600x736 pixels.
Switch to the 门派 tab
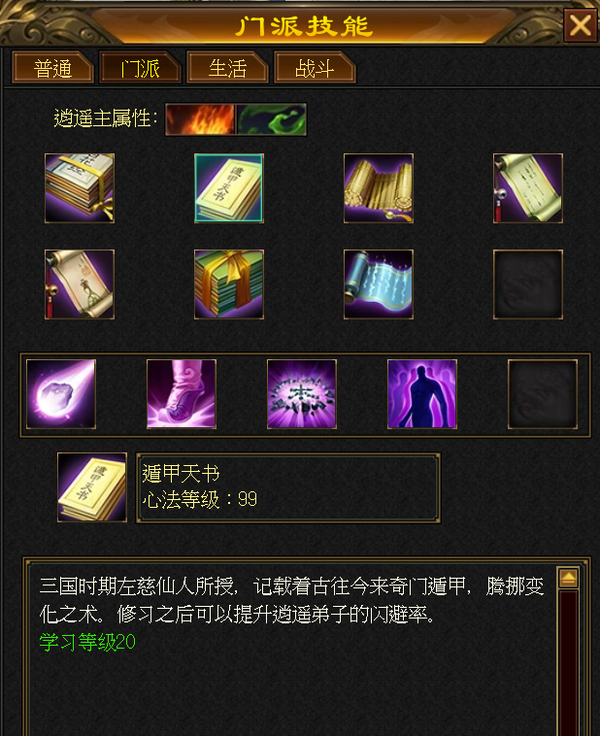click(140, 68)
